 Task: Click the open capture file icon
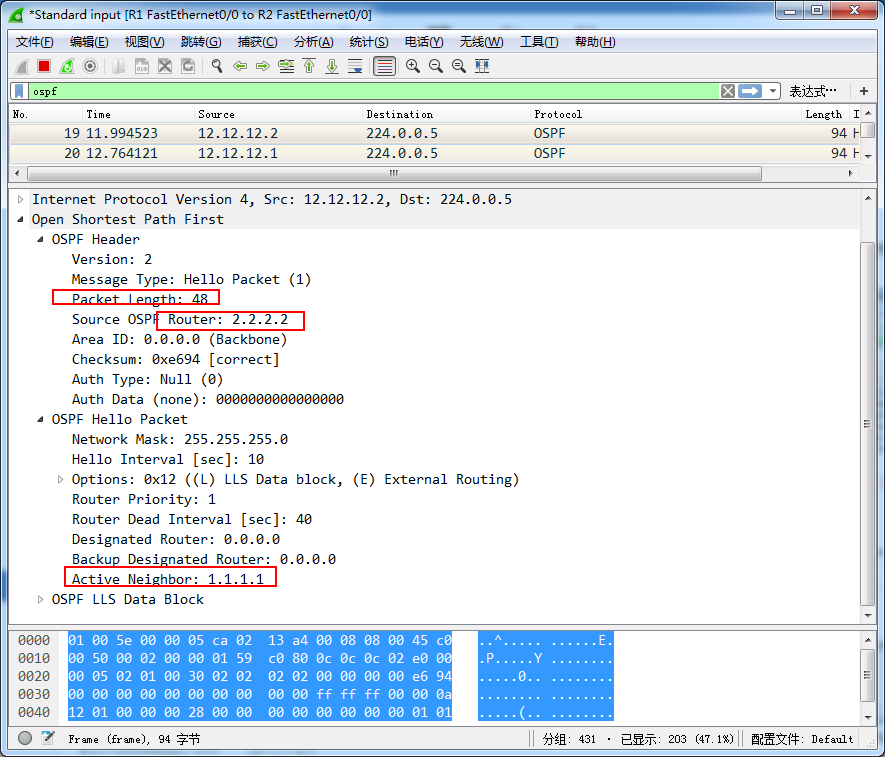pyautogui.click(x=118, y=67)
